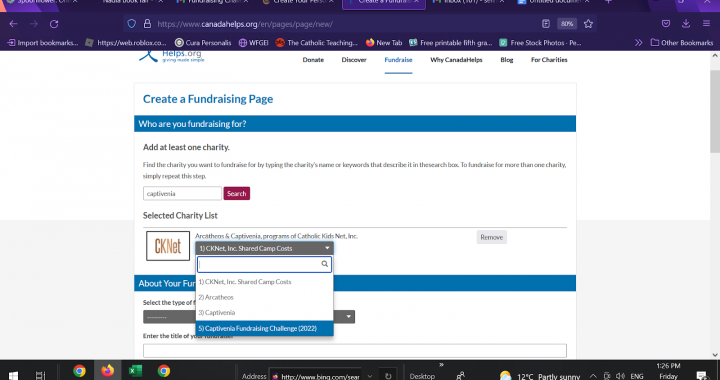Viewport: 720px width, 380px height.
Task: Open a new browser tab
Action: (608, 2)
